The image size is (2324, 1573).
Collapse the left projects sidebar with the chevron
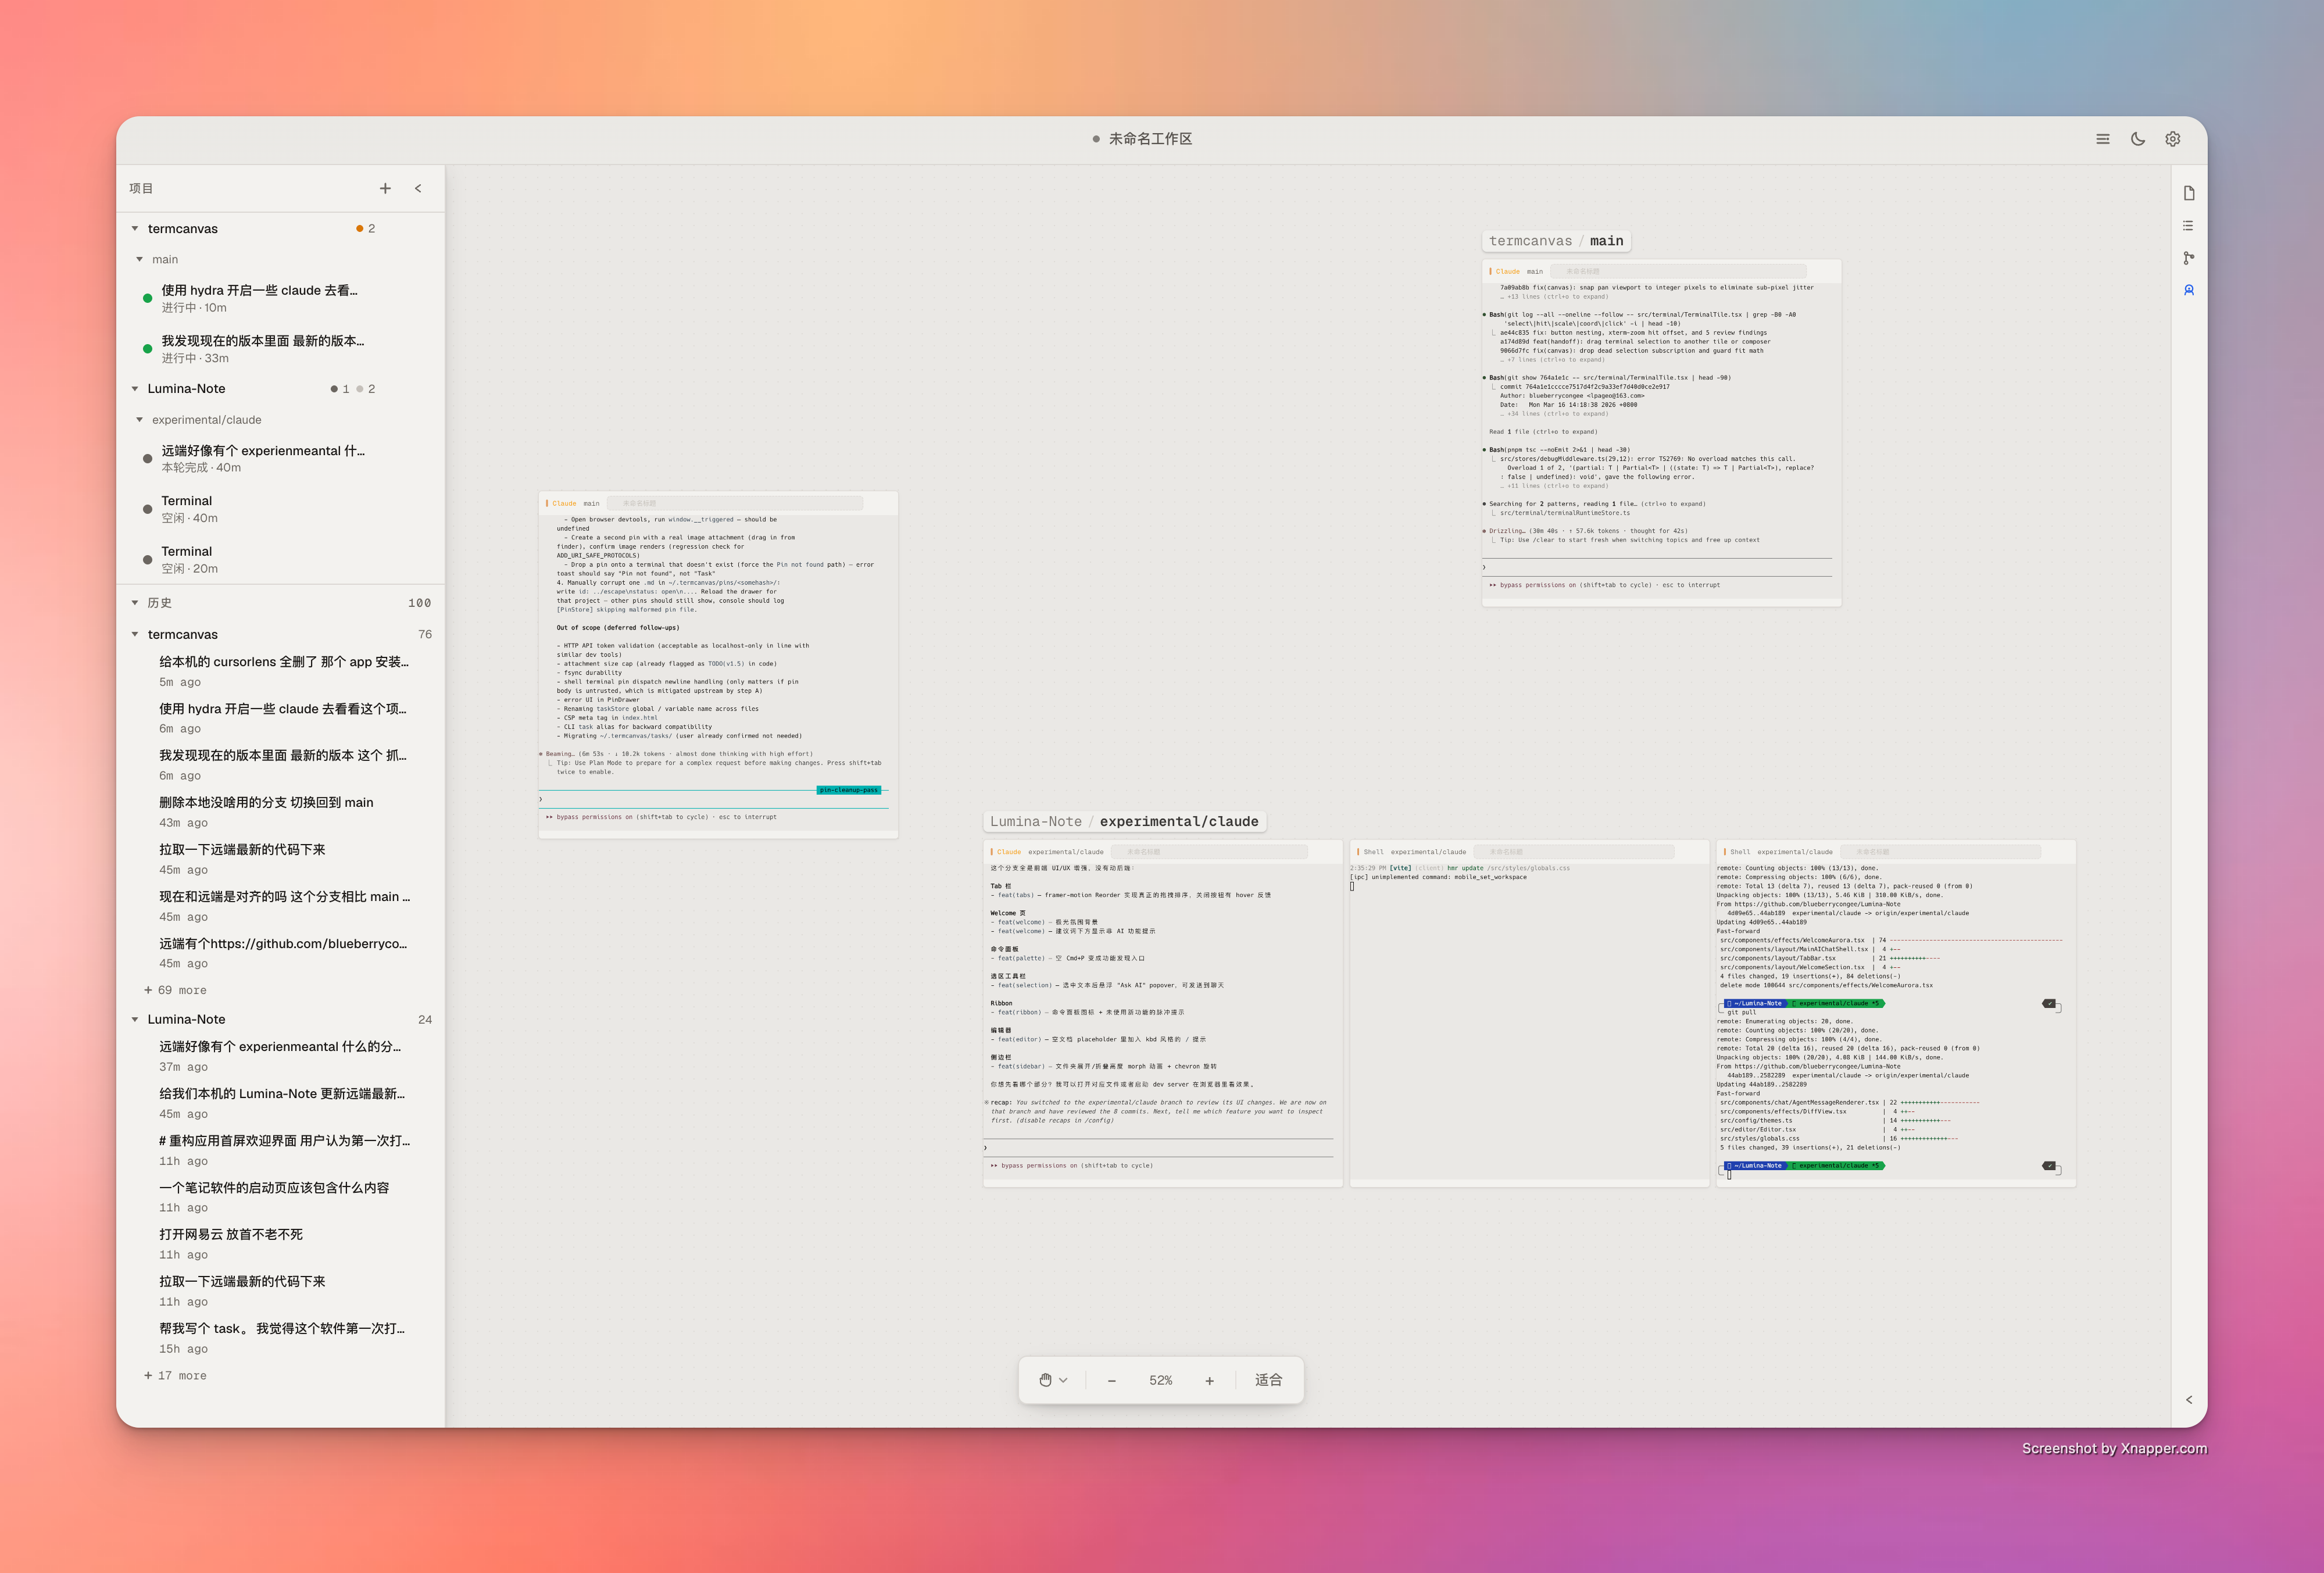pyautogui.click(x=418, y=188)
